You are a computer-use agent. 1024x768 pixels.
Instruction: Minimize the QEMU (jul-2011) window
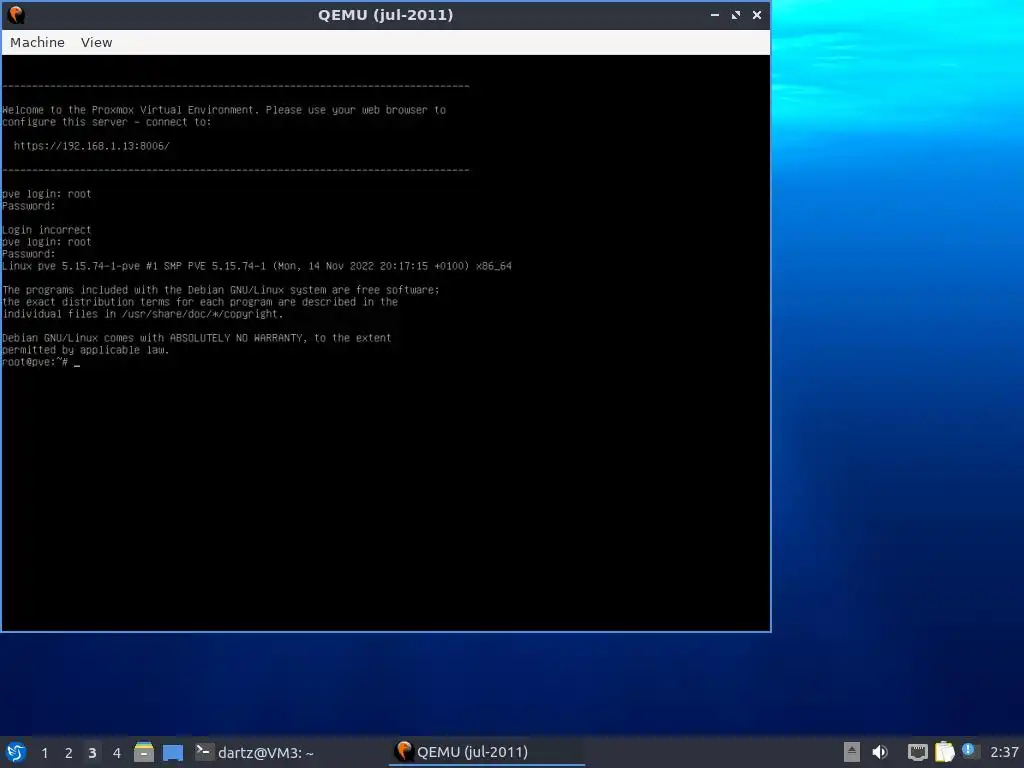(x=715, y=14)
